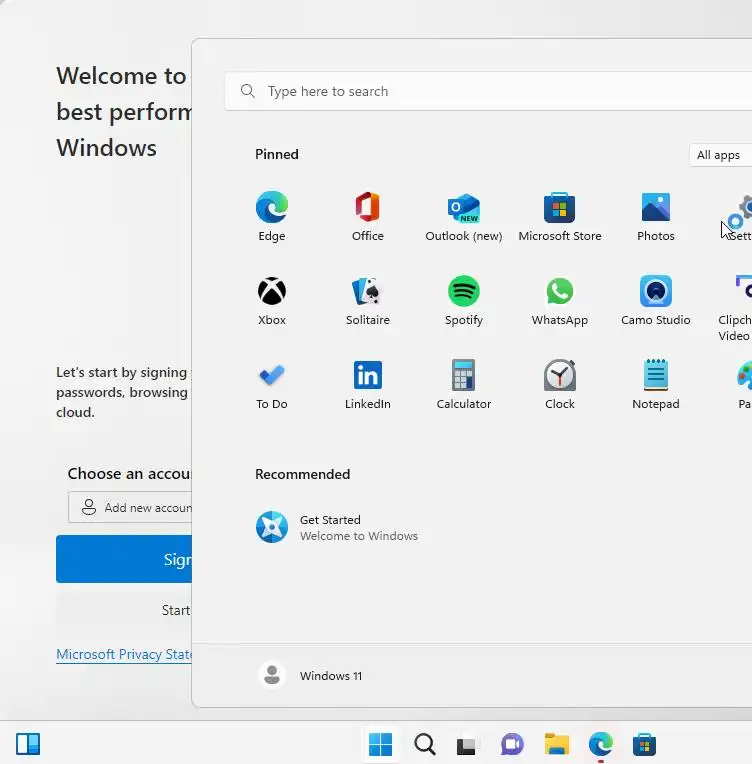Open Clipchamp Video editor app

coord(737,308)
